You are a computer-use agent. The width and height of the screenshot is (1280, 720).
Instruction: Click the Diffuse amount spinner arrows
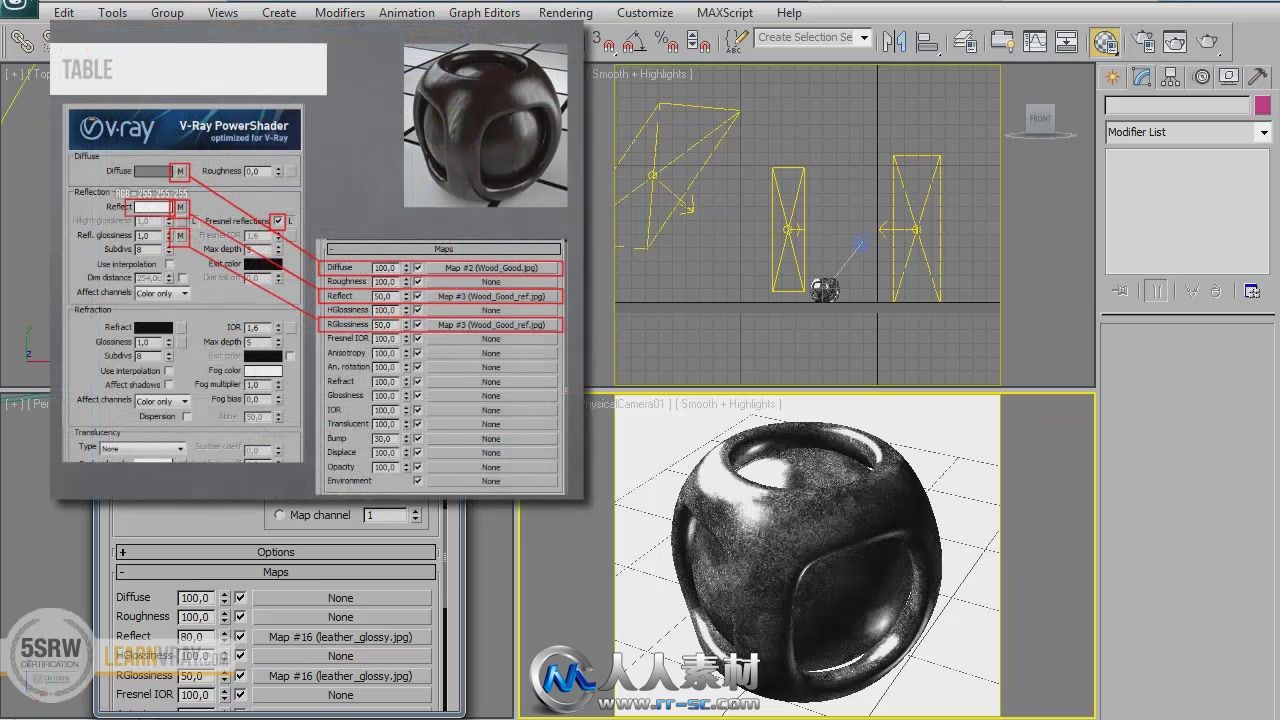(x=224, y=598)
